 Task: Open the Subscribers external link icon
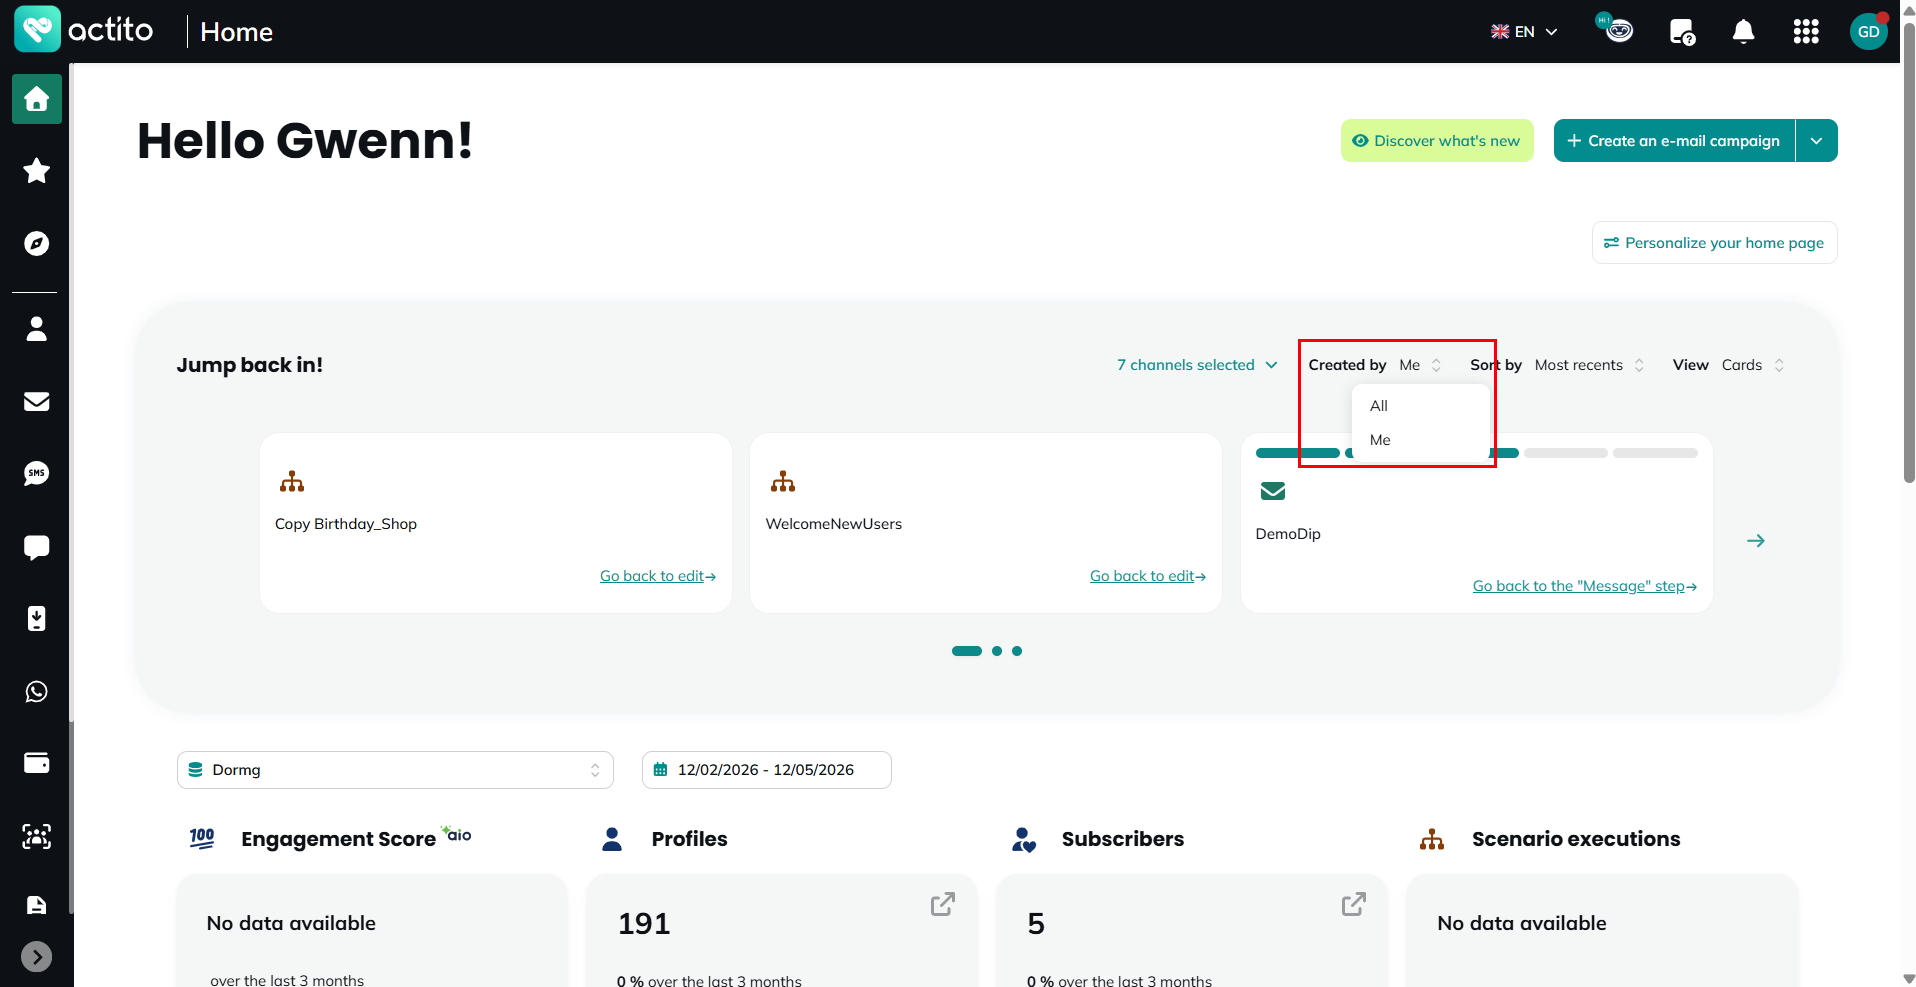[1354, 904]
